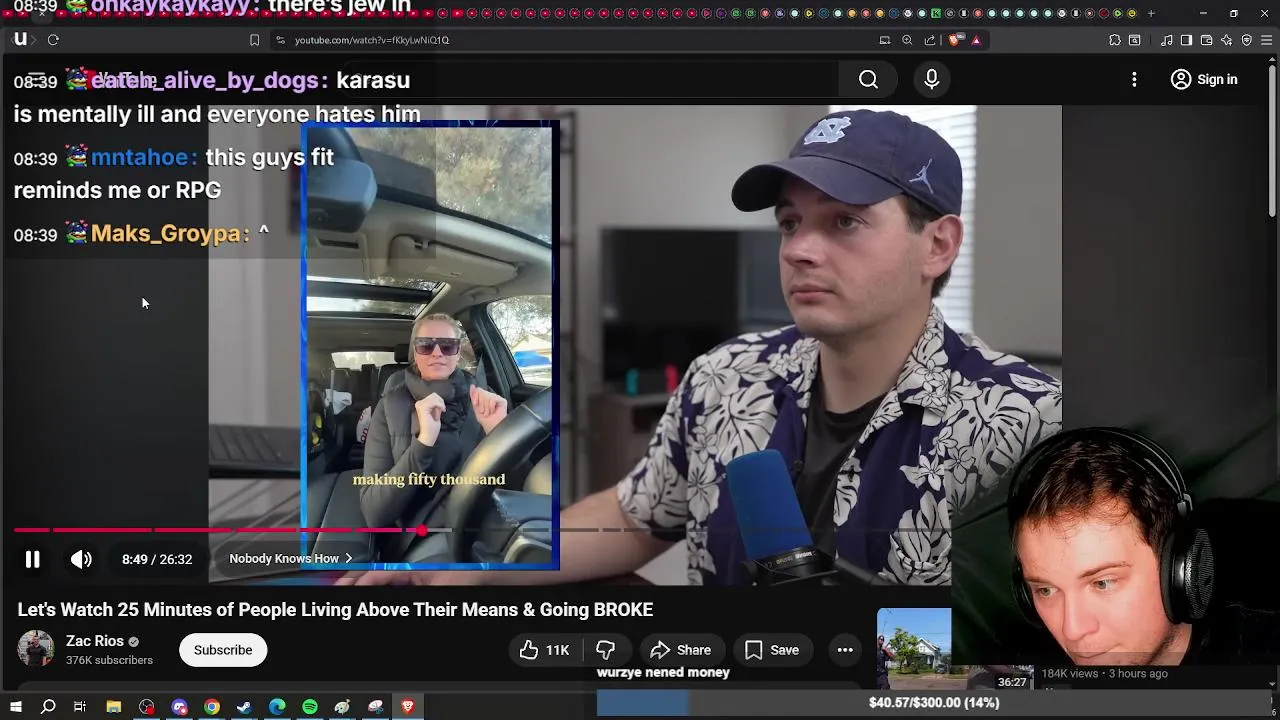This screenshot has width=1280, height=720.
Task: Open browser main hamburger menu
Action: tap(1267, 40)
